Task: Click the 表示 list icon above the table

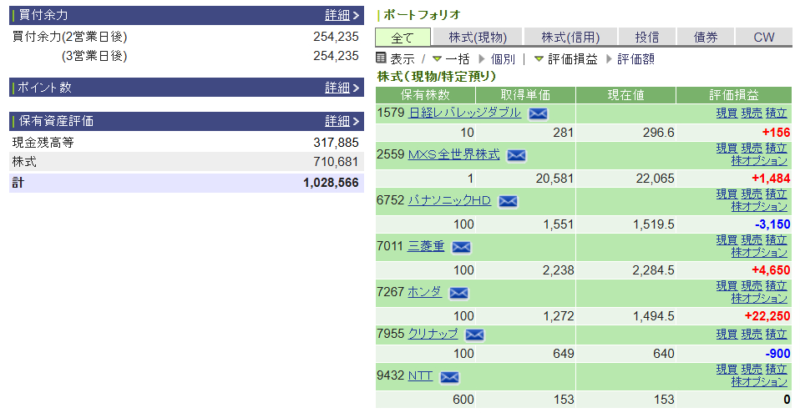Action: pyautogui.click(x=381, y=59)
